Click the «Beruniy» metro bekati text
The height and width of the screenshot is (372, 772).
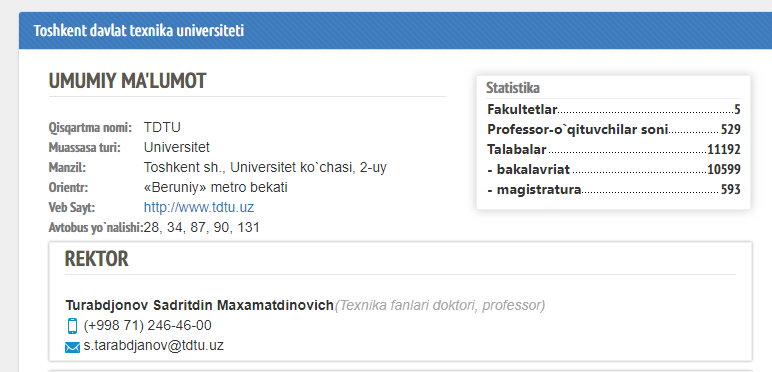point(216,187)
